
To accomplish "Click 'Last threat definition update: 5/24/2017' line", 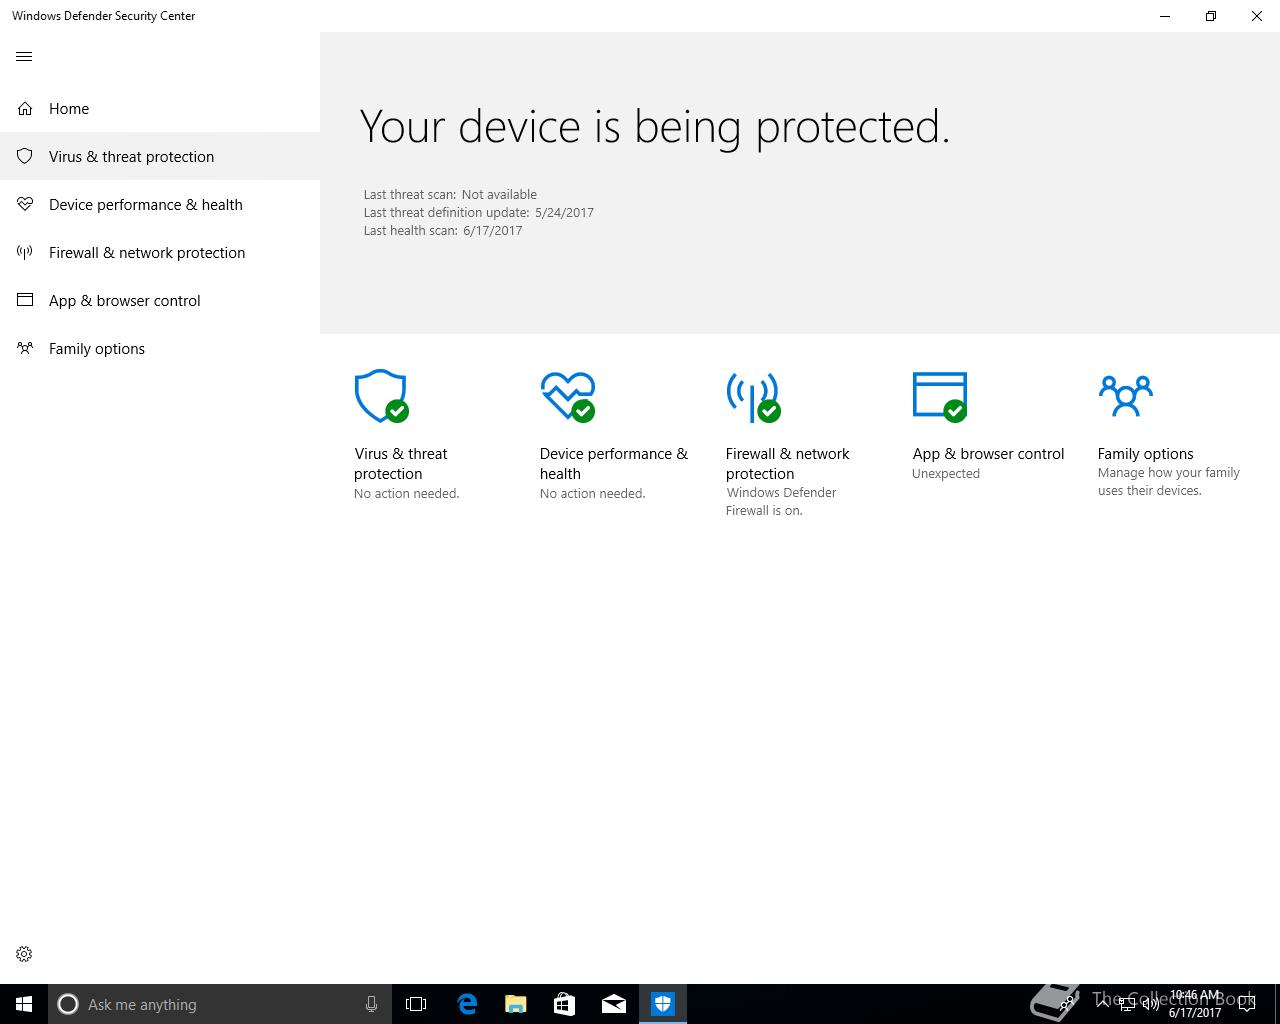I will point(479,212).
